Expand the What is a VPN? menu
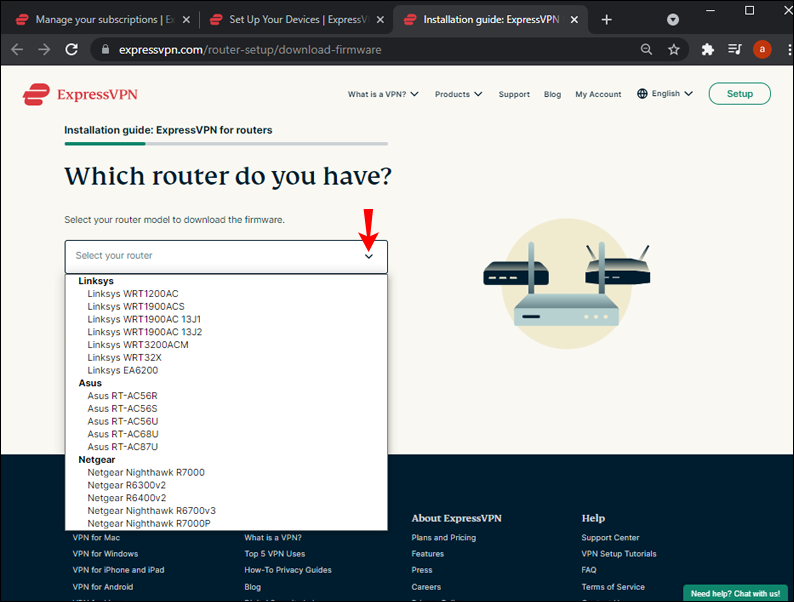The width and height of the screenshot is (794, 602). tap(383, 94)
